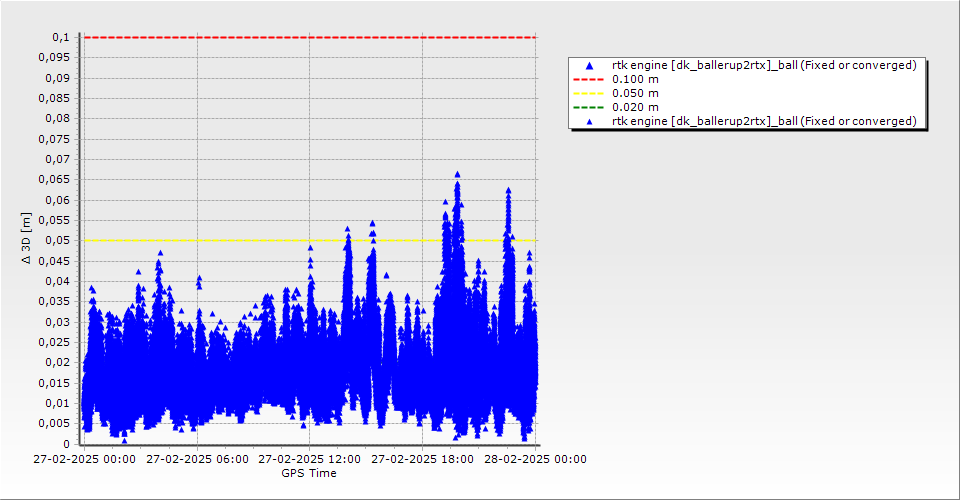
Task: Click the "28-02-2025 00:00" x-axis label
Action: point(535,459)
